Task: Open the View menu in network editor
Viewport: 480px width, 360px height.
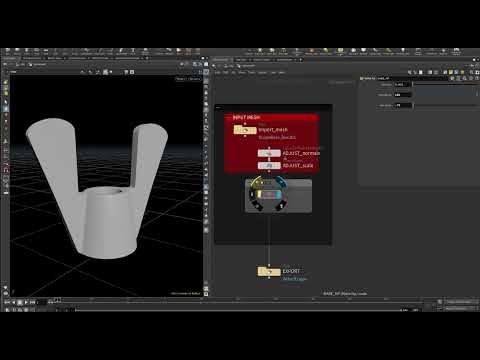Action: [242, 72]
